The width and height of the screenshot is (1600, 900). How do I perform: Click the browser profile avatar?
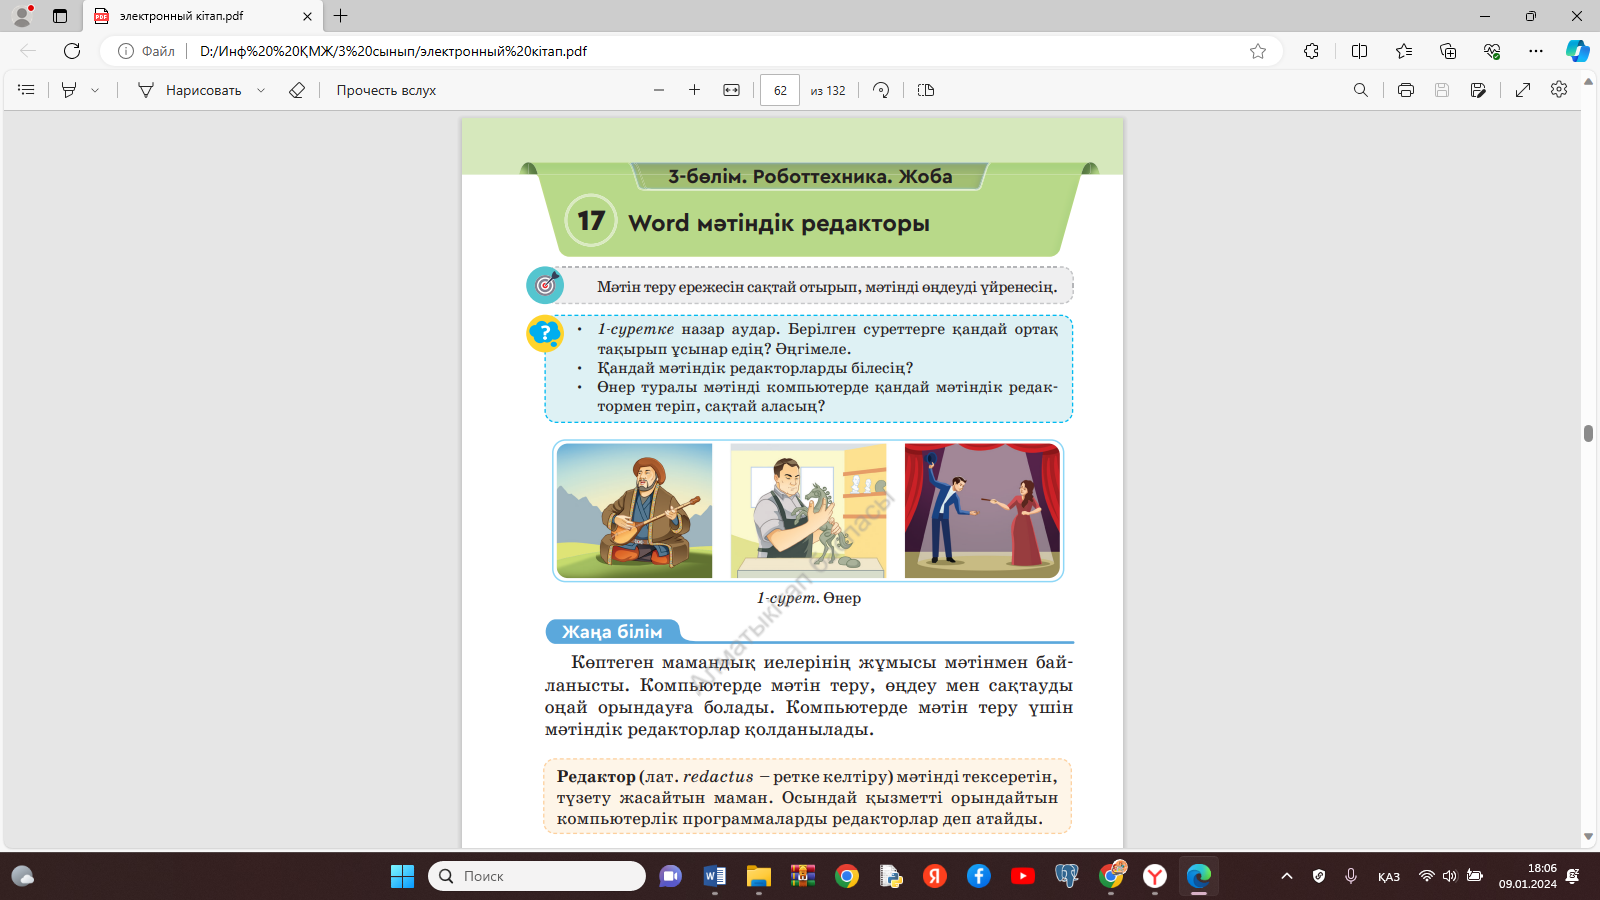pyautogui.click(x=22, y=16)
